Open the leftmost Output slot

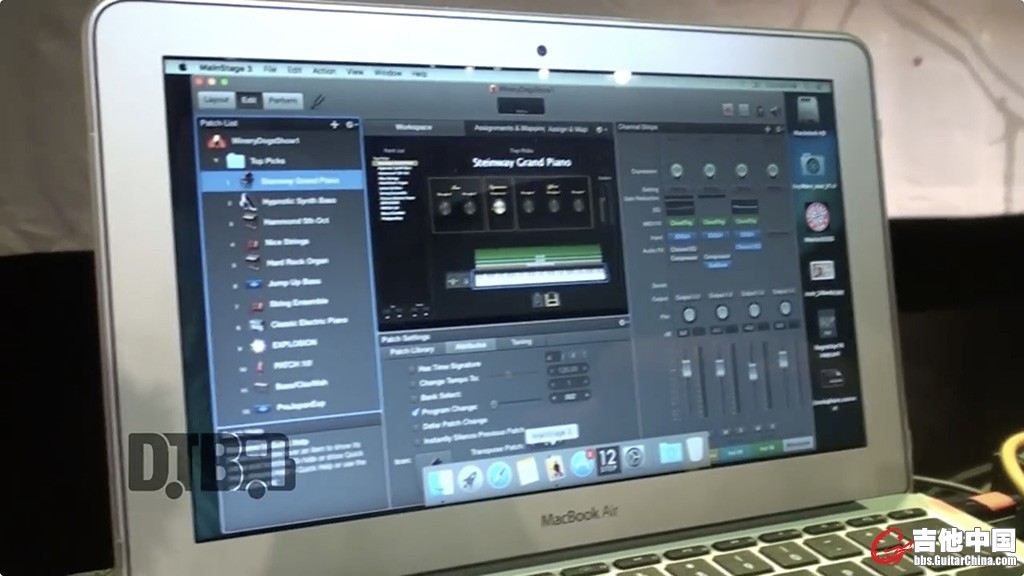point(687,297)
